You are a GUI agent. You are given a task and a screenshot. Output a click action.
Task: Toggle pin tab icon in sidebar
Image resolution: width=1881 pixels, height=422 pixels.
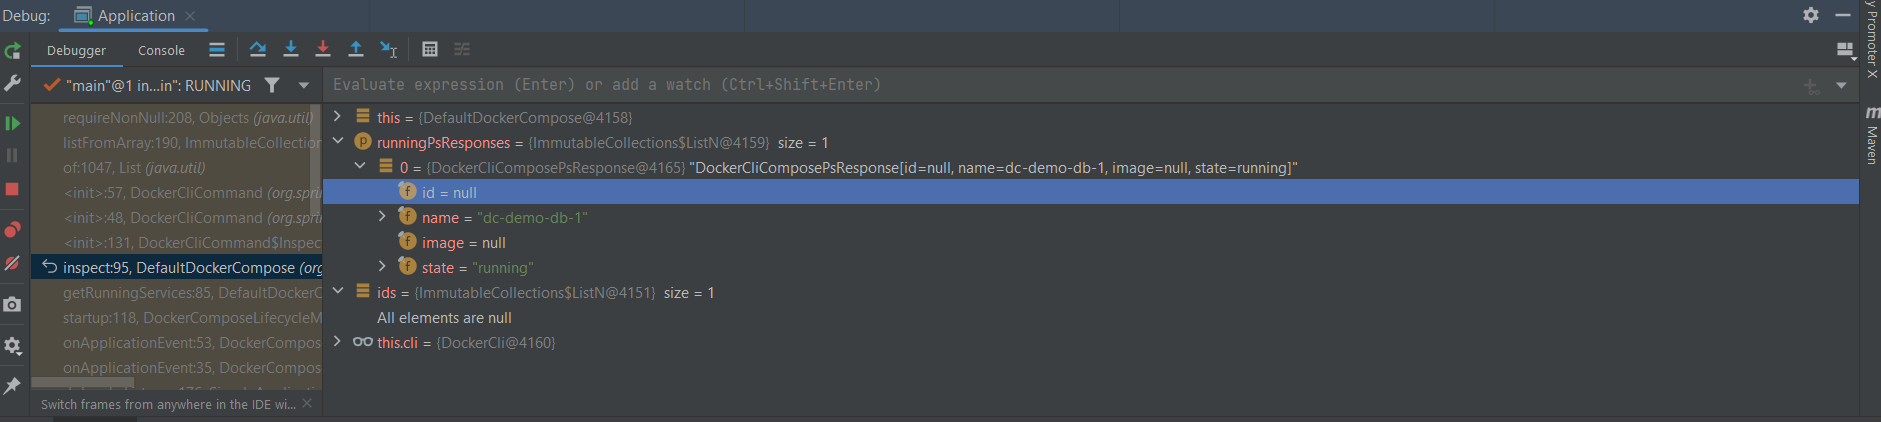13,385
